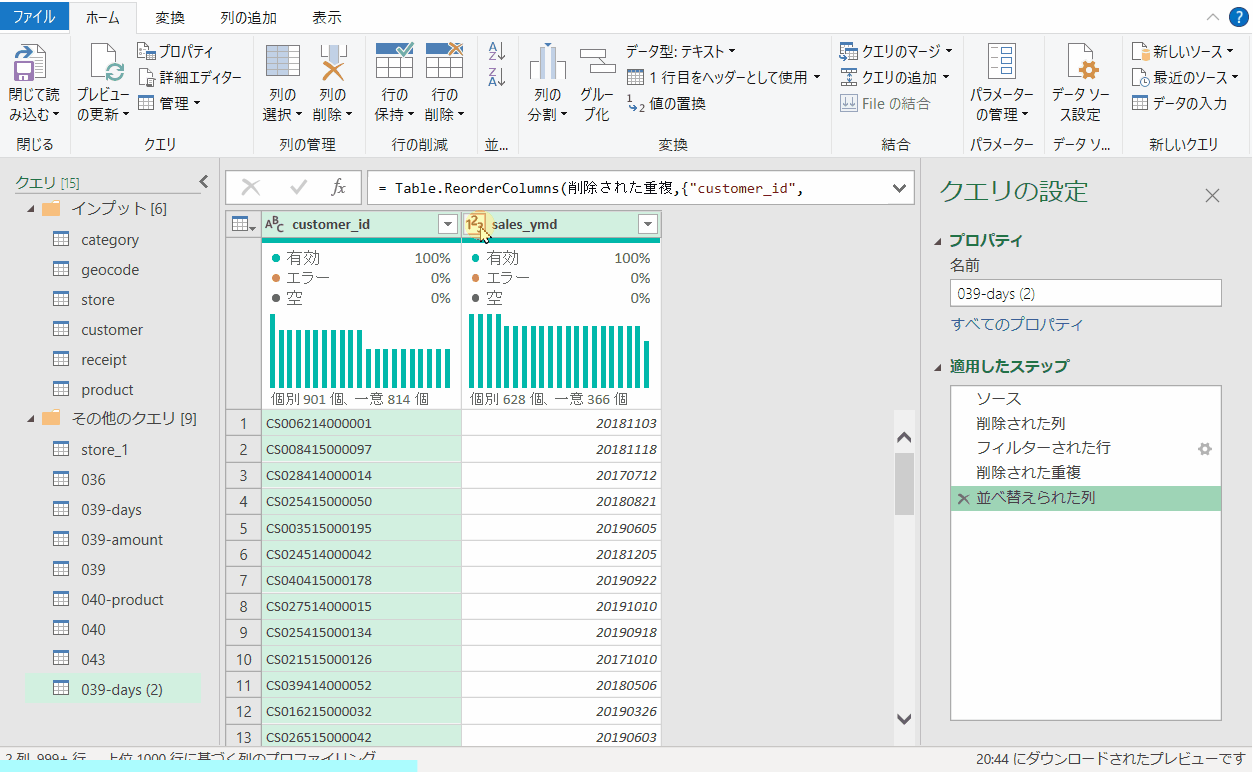Image resolution: width=1253 pixels, height=772 pixels.
Task: Open the customer_id column filter dropdown
Action: (447, 223)
